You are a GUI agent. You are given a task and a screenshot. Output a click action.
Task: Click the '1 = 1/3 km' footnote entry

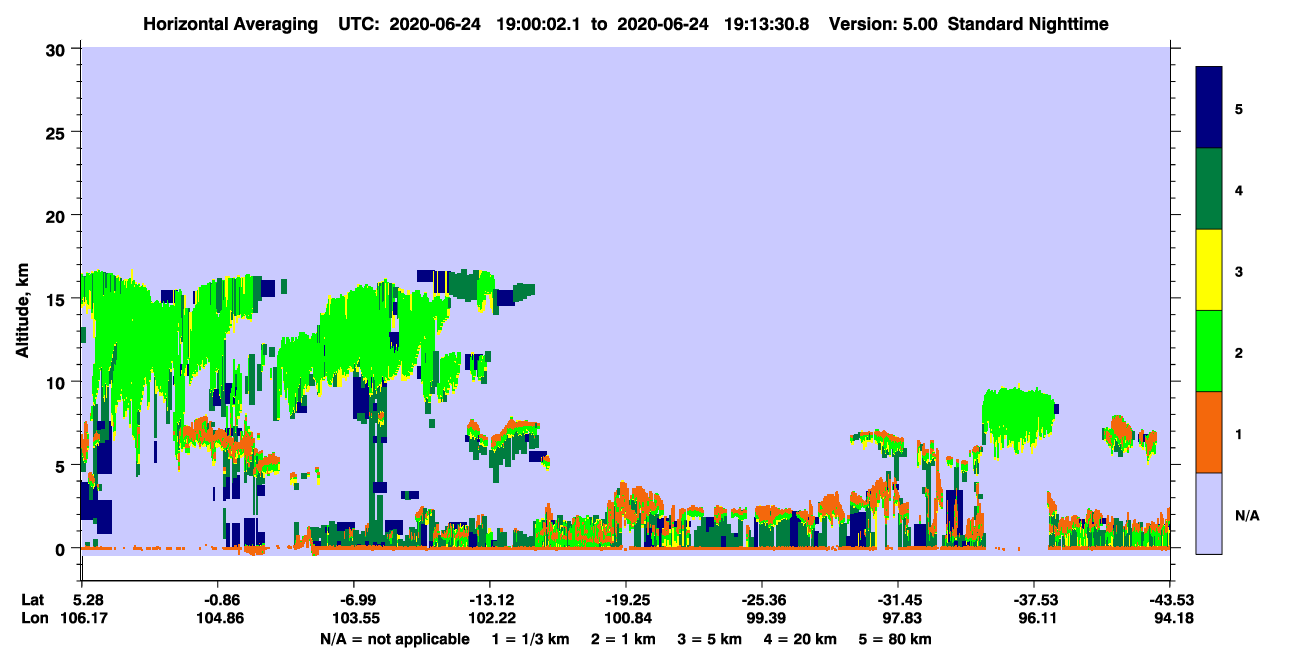point(529,639)
